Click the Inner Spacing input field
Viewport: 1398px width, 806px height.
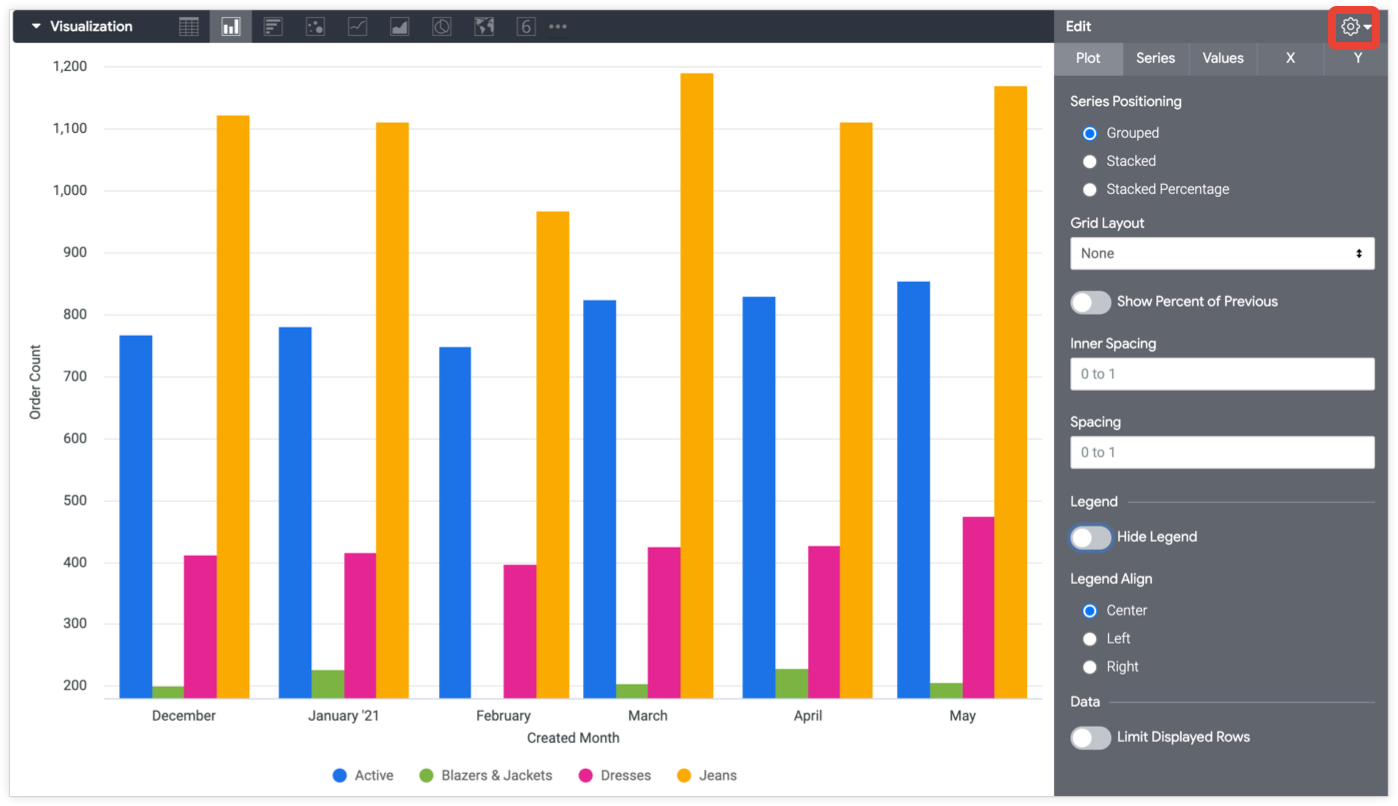coord(1222,374)
